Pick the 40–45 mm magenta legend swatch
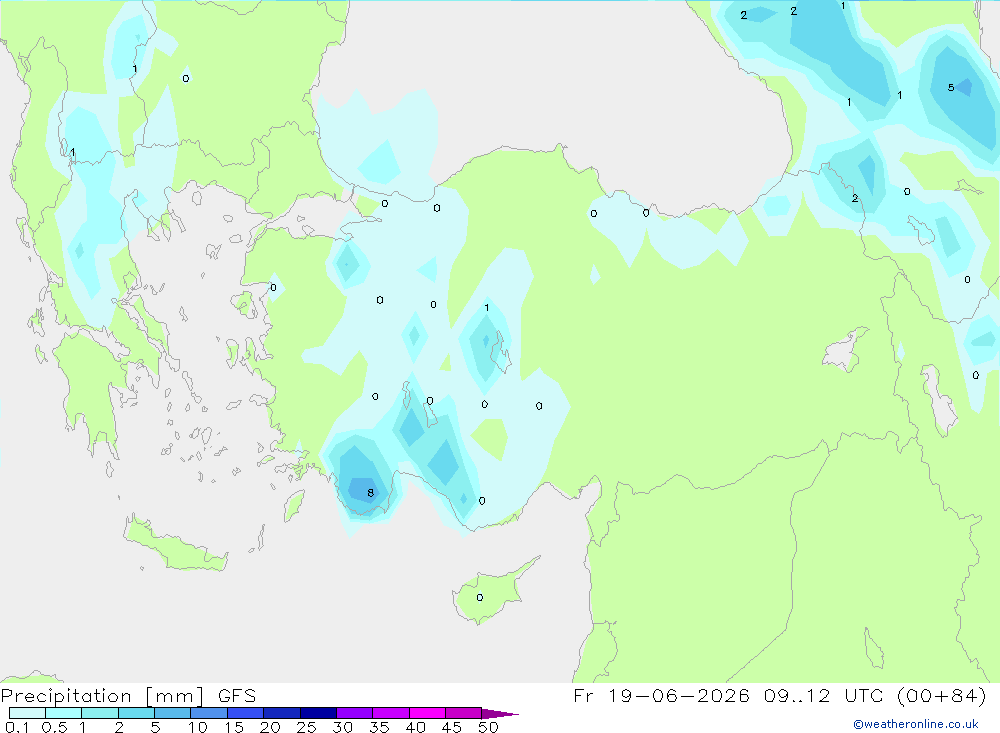The image size is (1000, 733). click(x=427, y=713)
